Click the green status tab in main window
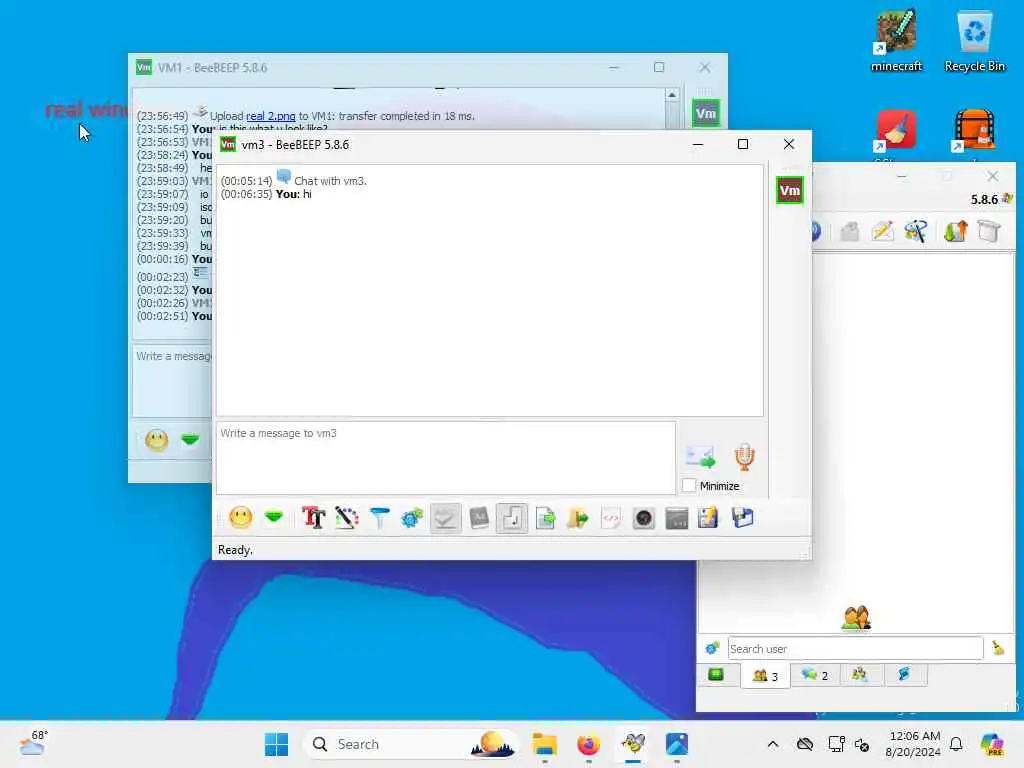This screenshot has height=768, width=1024. pos(716,675)
